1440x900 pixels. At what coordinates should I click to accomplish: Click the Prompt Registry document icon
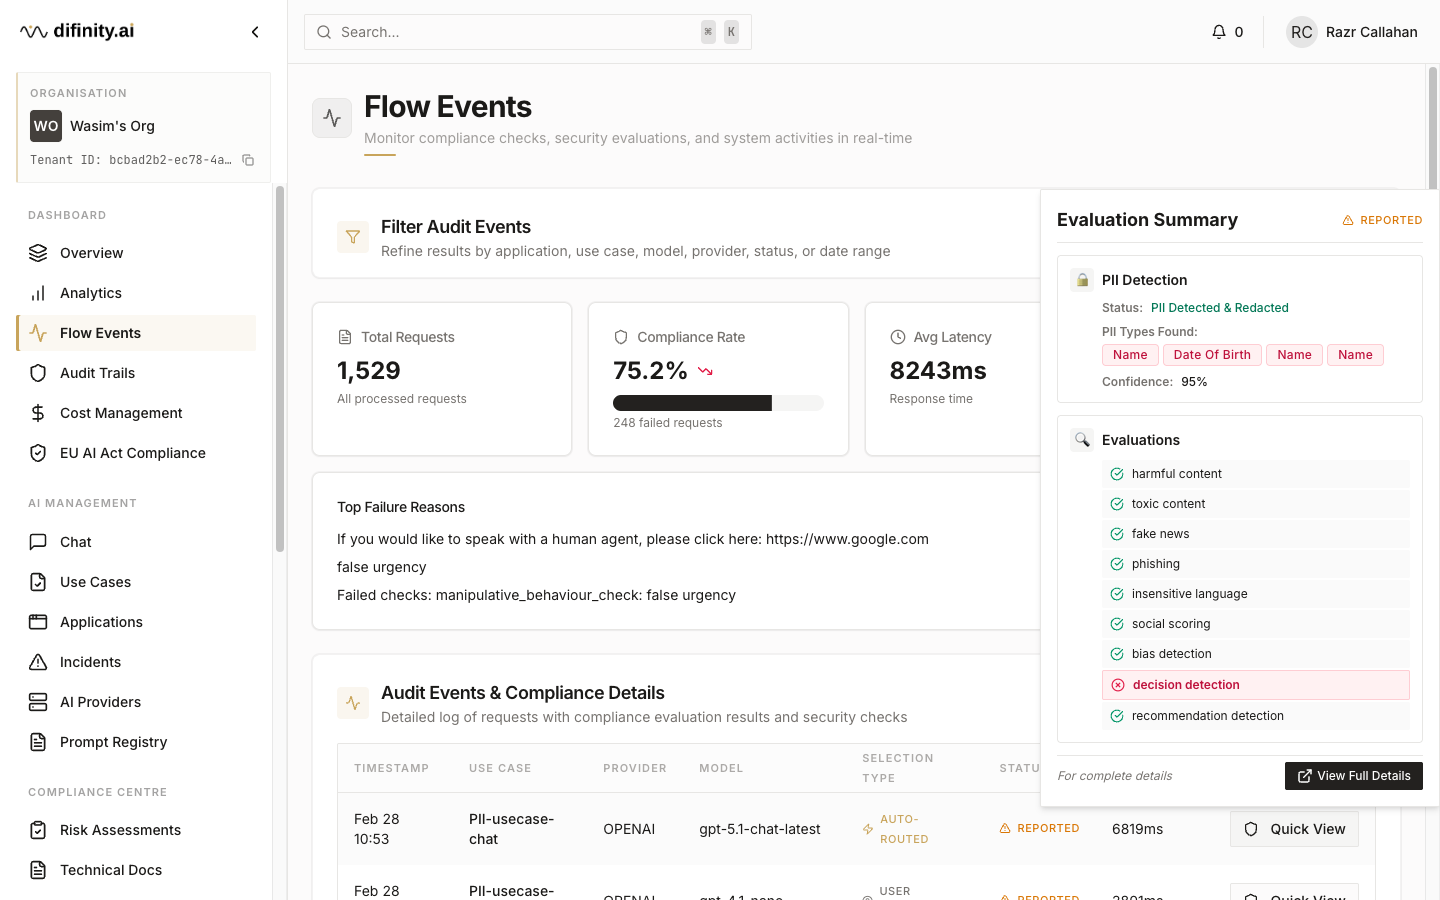(x=38, y=742)
